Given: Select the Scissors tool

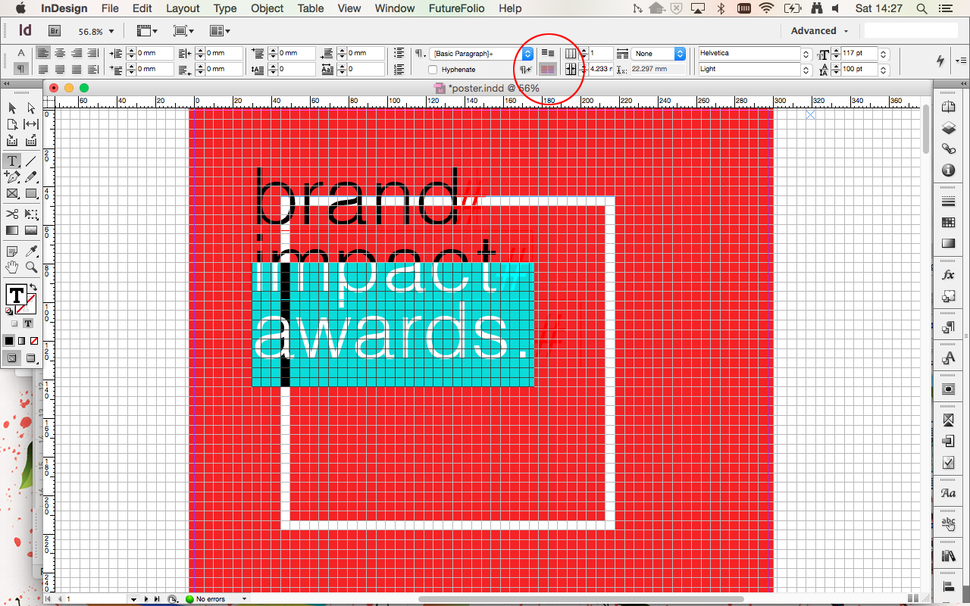Looking at the screenshot, I should [x=12, y=213].
